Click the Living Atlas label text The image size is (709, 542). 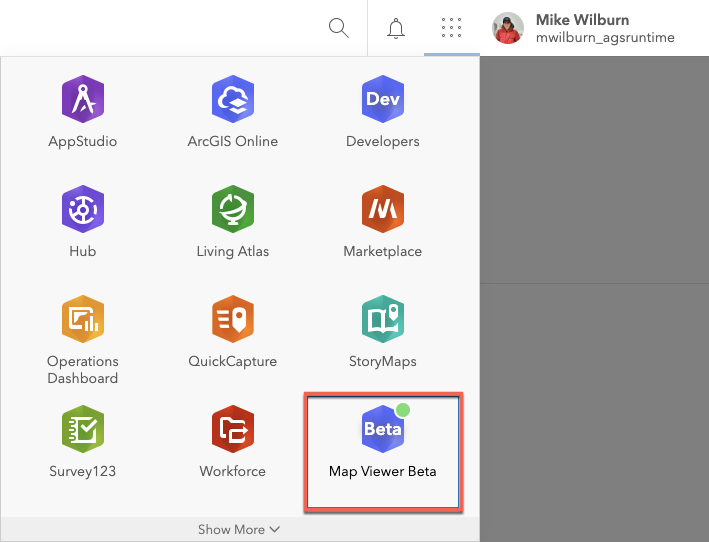pyautogui.click(x=233, y=251)
